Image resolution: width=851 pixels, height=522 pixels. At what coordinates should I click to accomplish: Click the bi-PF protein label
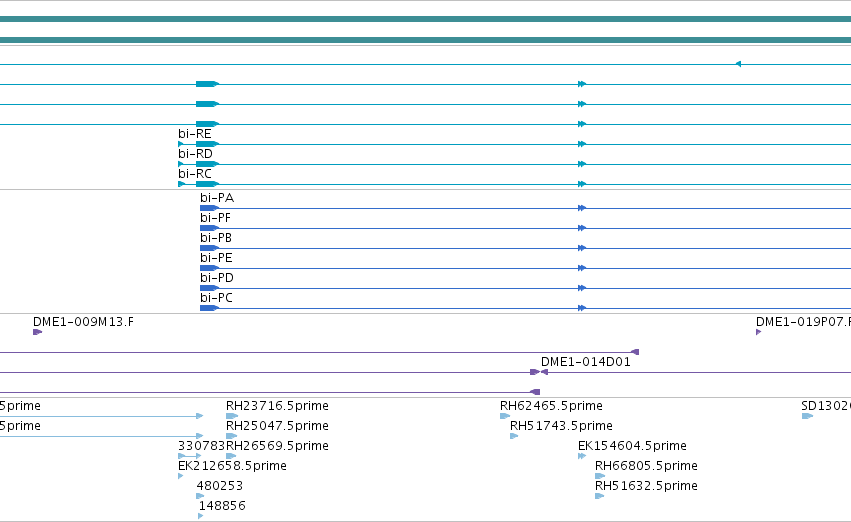click(215, 218)
